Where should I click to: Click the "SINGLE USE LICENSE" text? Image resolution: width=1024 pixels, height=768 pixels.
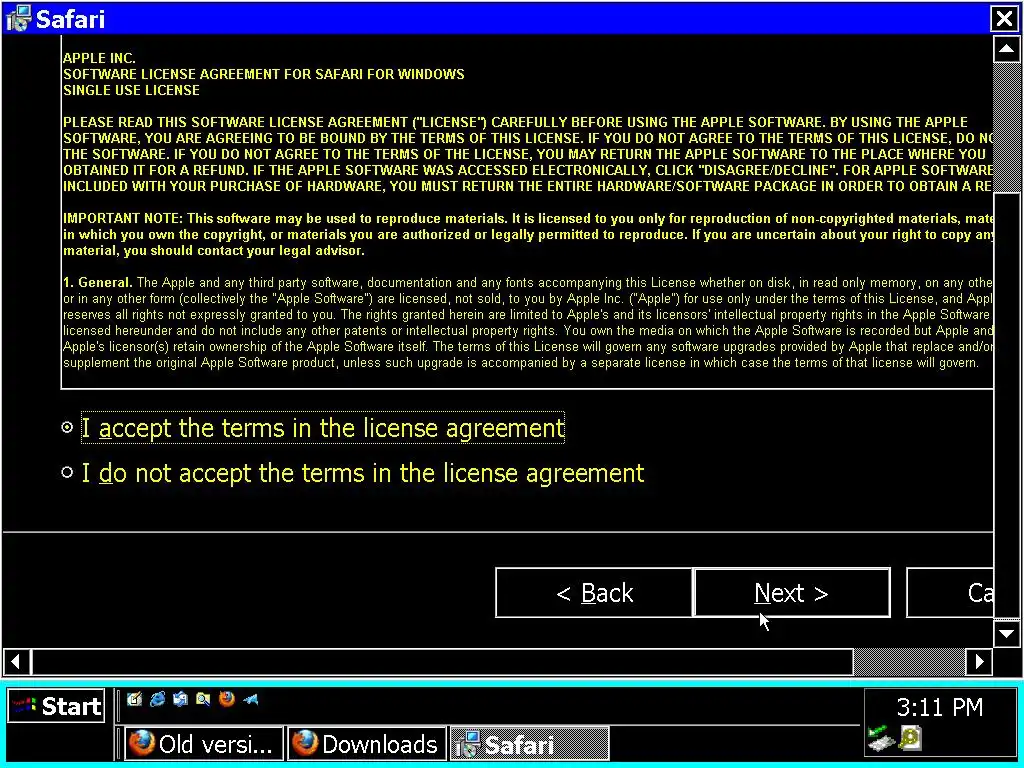[131, 90]
